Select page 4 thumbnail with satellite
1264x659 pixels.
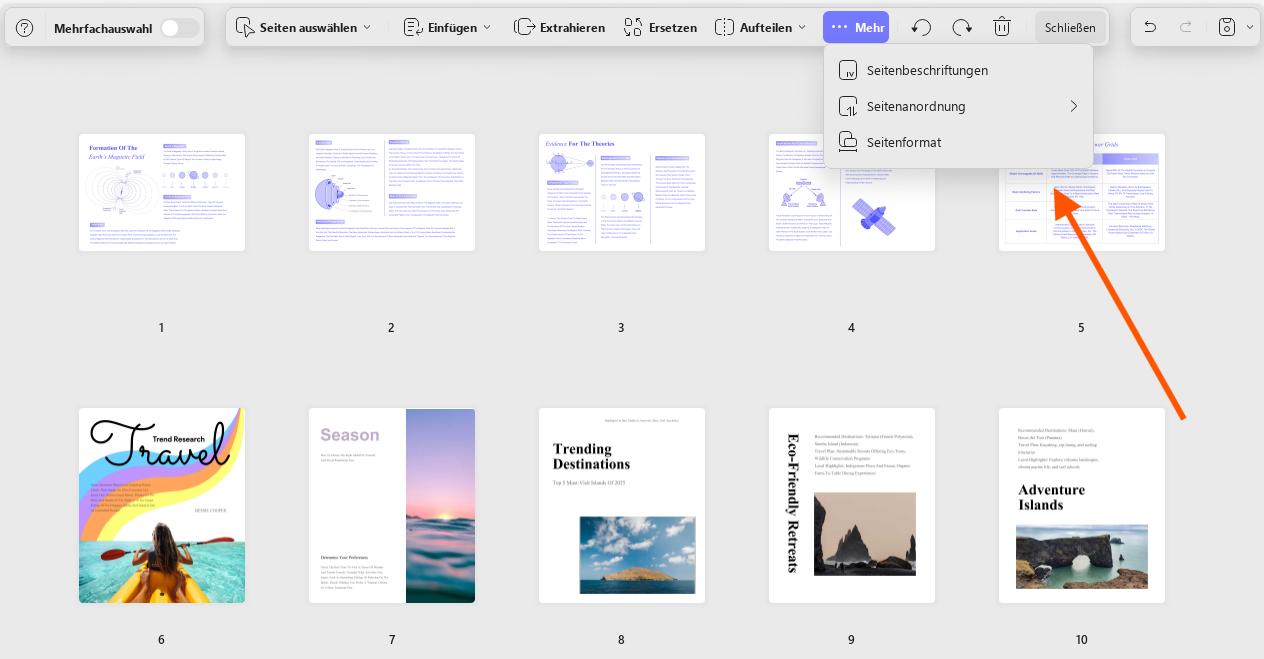852,192
